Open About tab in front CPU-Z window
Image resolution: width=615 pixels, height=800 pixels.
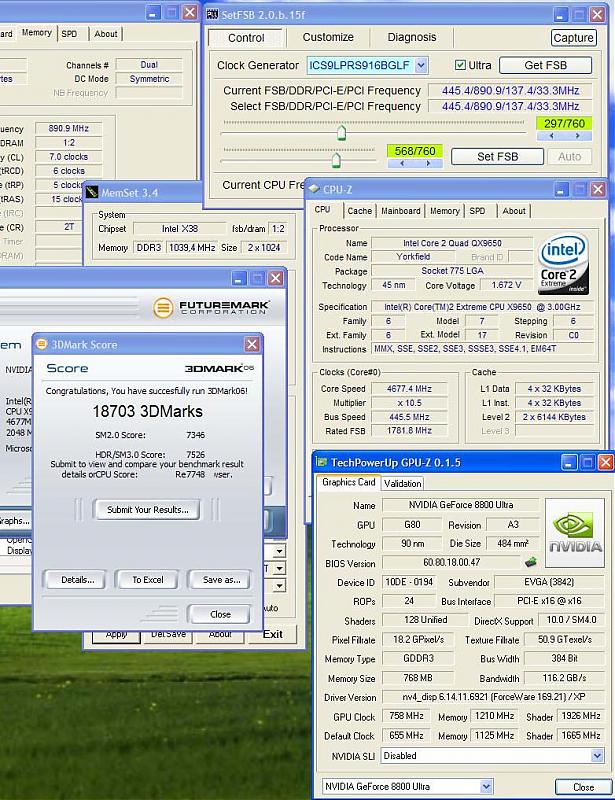tap(513, 211)
